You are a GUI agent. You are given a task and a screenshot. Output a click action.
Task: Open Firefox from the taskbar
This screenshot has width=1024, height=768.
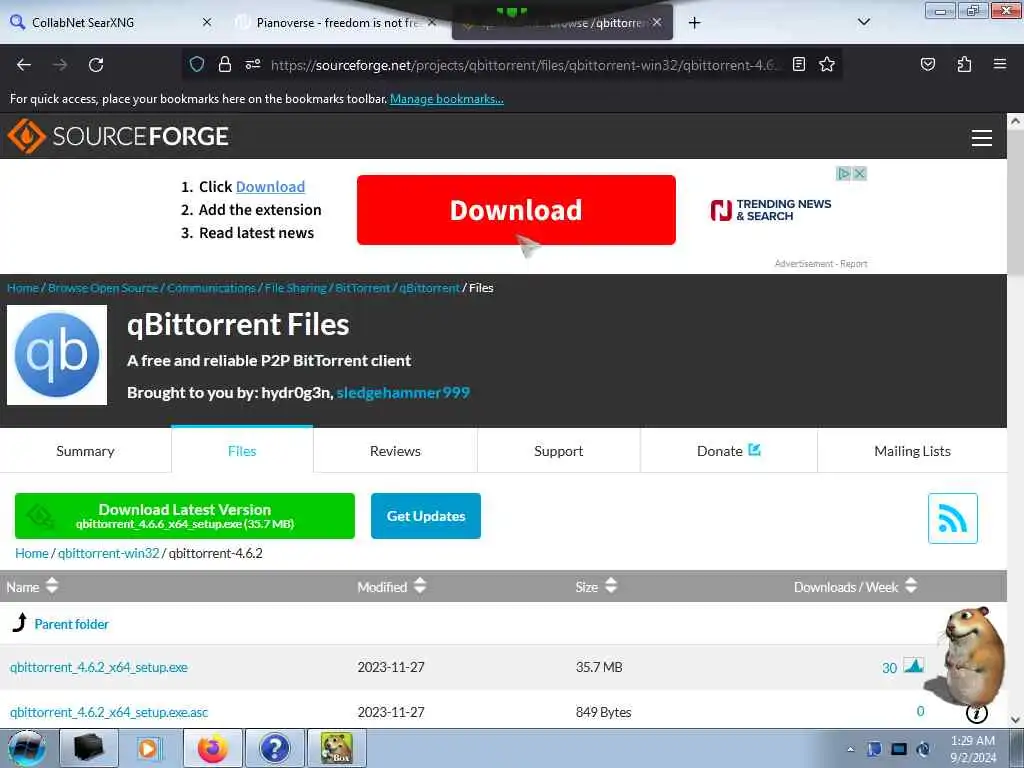click(213, 748)
